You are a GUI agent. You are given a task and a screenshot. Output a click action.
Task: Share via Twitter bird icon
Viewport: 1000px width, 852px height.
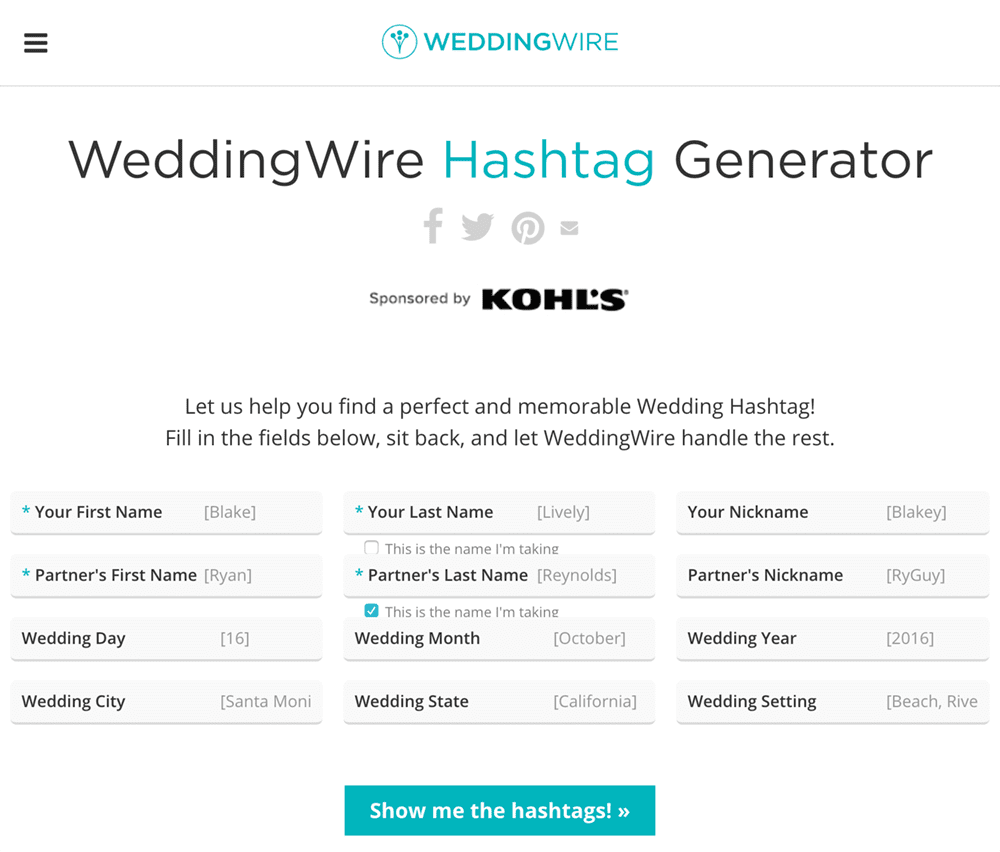click(478, 227)
